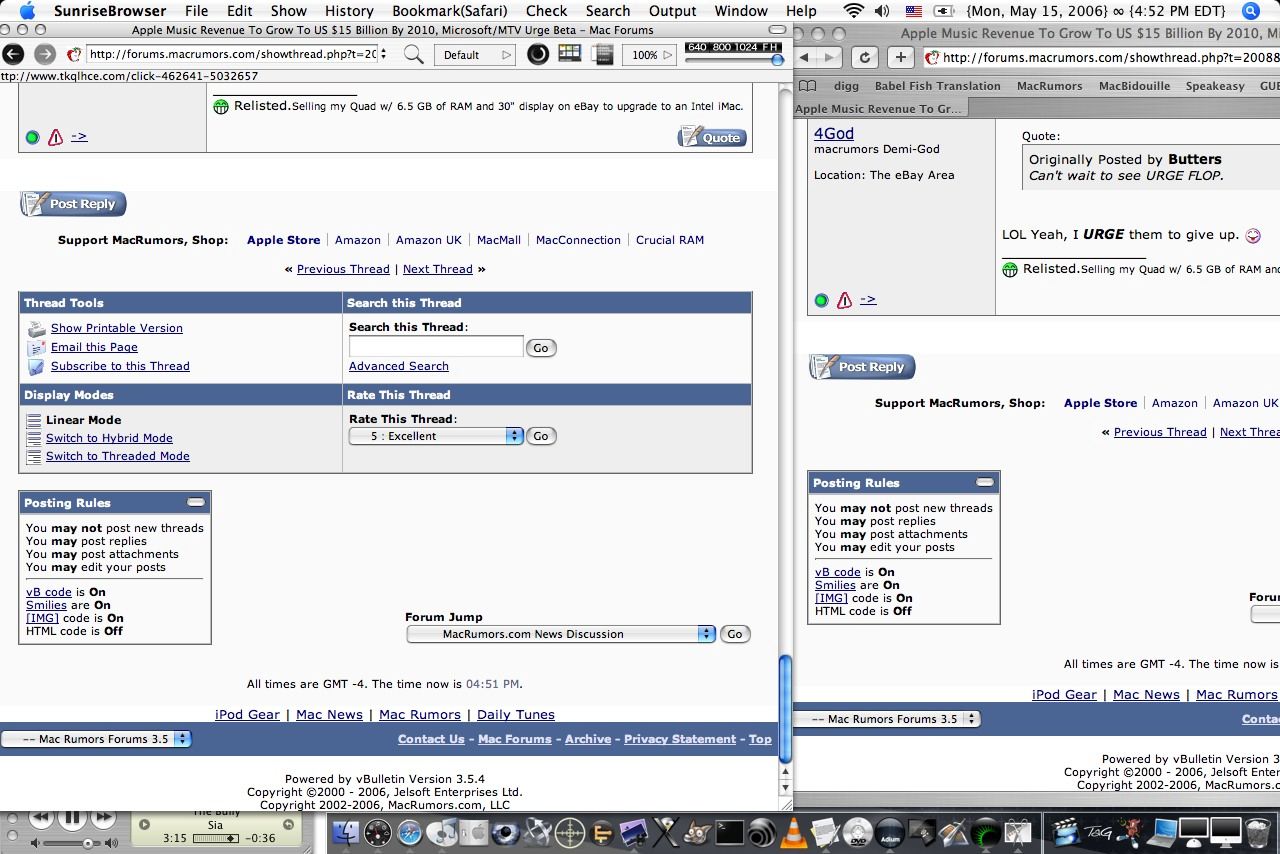
Task: Click the Linear Mode icon under Display Modes
Action: (x=34, y=420)
